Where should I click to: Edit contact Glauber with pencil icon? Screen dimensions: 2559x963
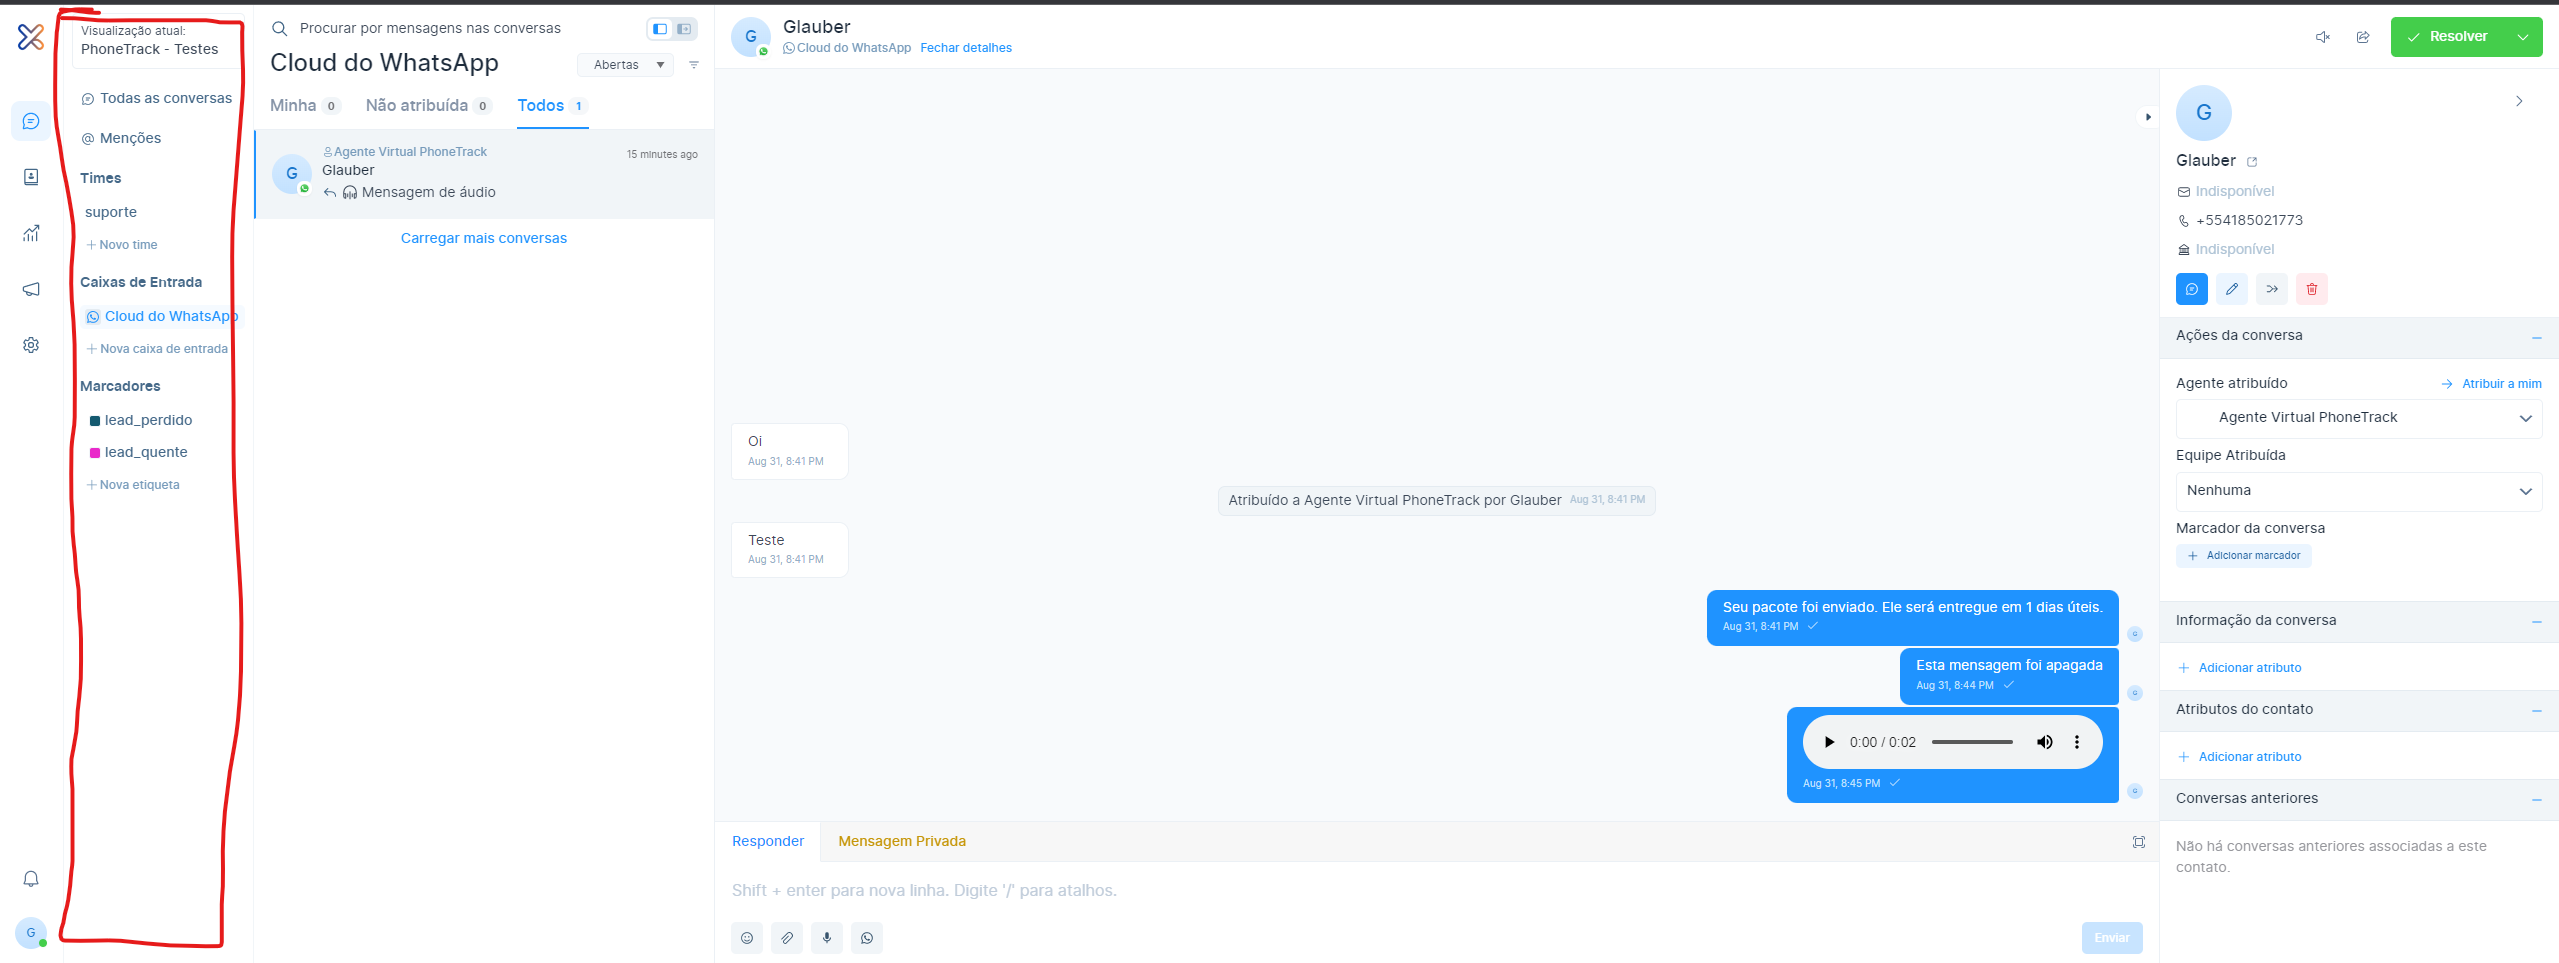[2231, 289]
